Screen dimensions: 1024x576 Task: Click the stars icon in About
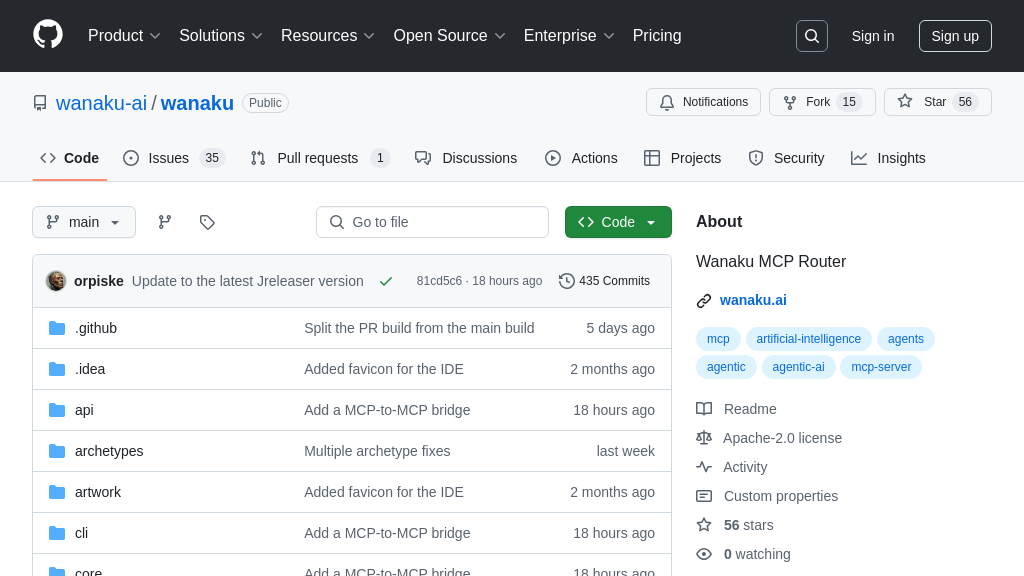[x=704, y=525]
